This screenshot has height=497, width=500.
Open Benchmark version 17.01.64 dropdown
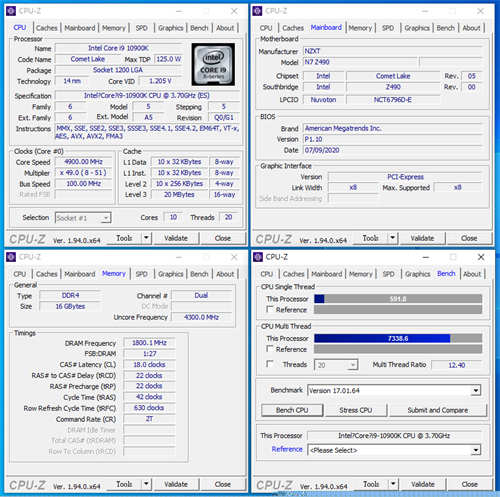pos(476,390)
